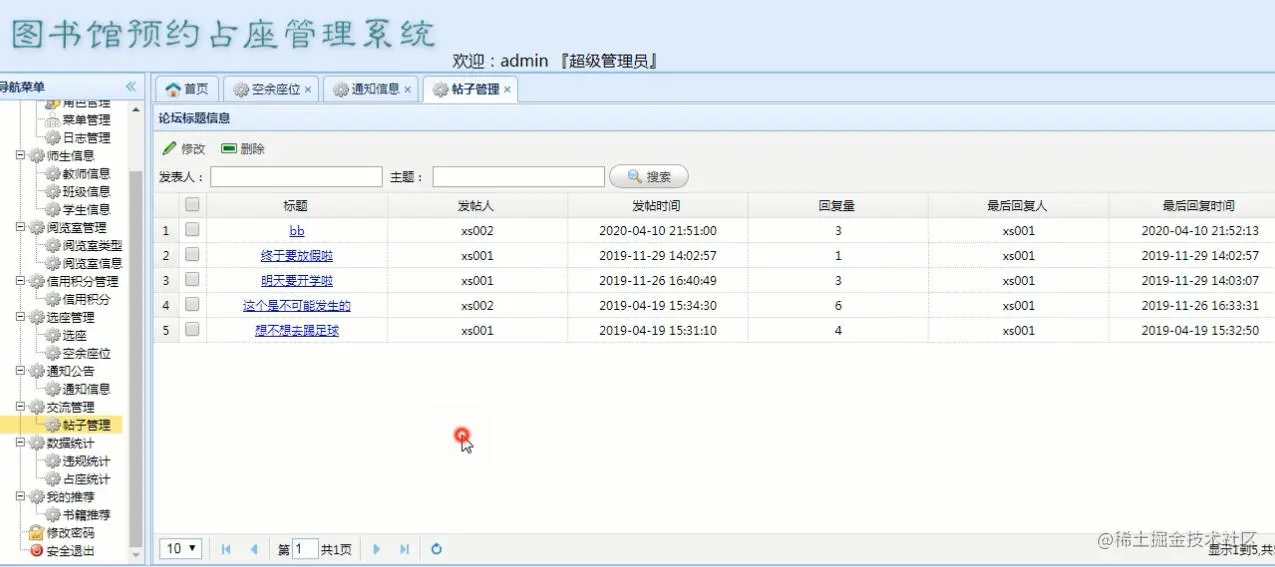Image resolution: width=1275 pixels, height=567 pixels.
Task: Check the box for 这个是不可能发生的 row
Action: tap(192, 305)
